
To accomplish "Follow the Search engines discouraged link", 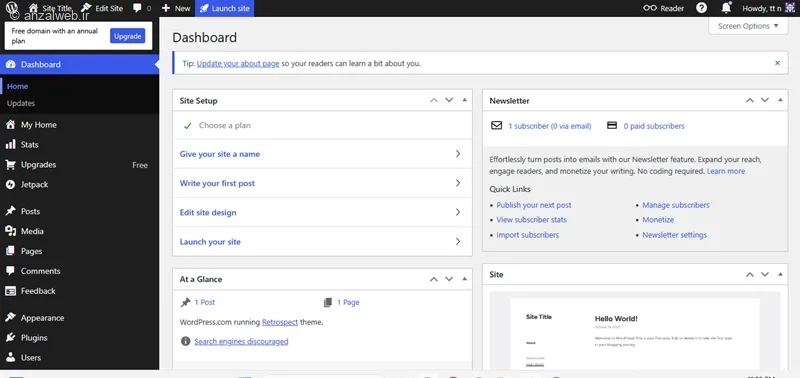I will click(241, 341).
